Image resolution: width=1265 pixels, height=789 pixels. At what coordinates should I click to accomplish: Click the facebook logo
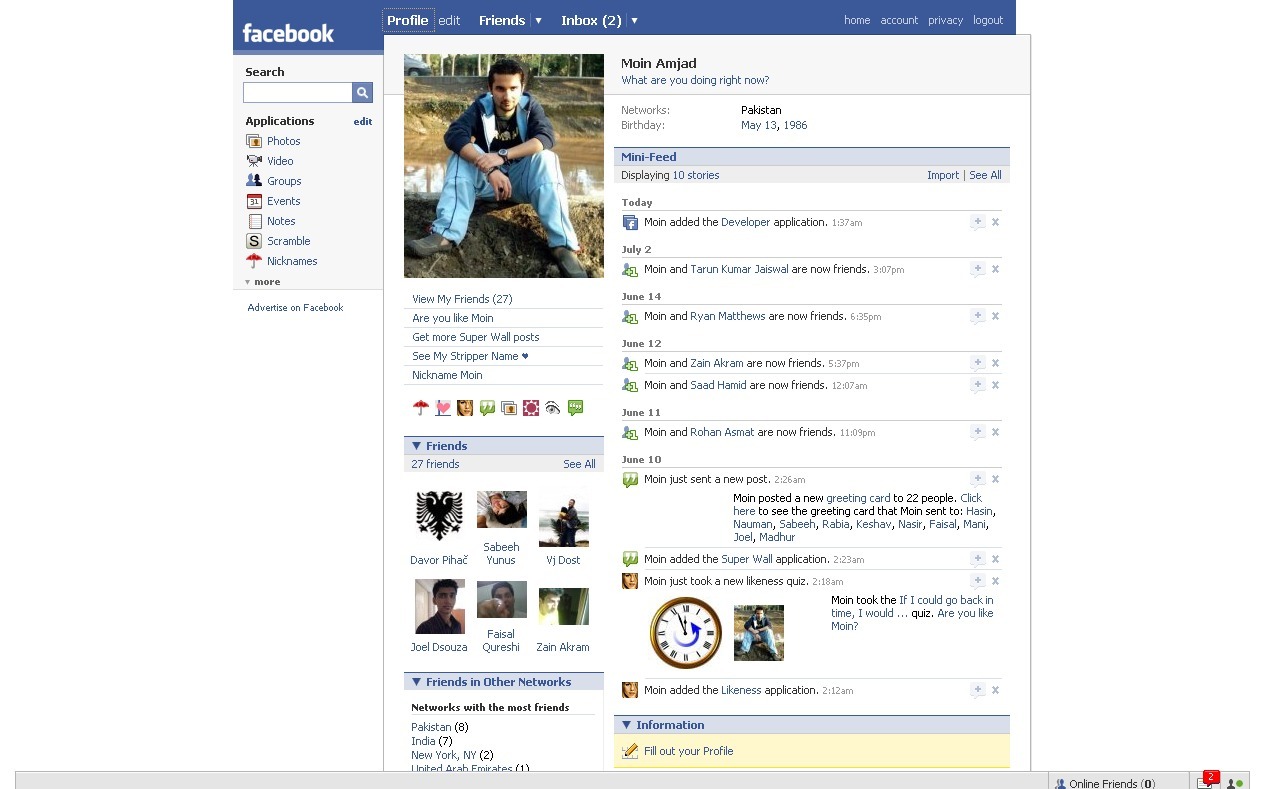click(288, 33)
